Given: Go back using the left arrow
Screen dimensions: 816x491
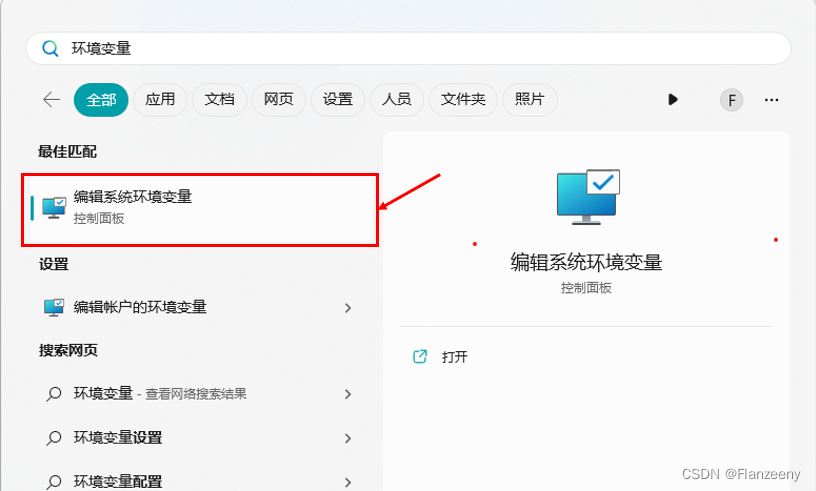Looking at the screenshot, I should point(52,99).
